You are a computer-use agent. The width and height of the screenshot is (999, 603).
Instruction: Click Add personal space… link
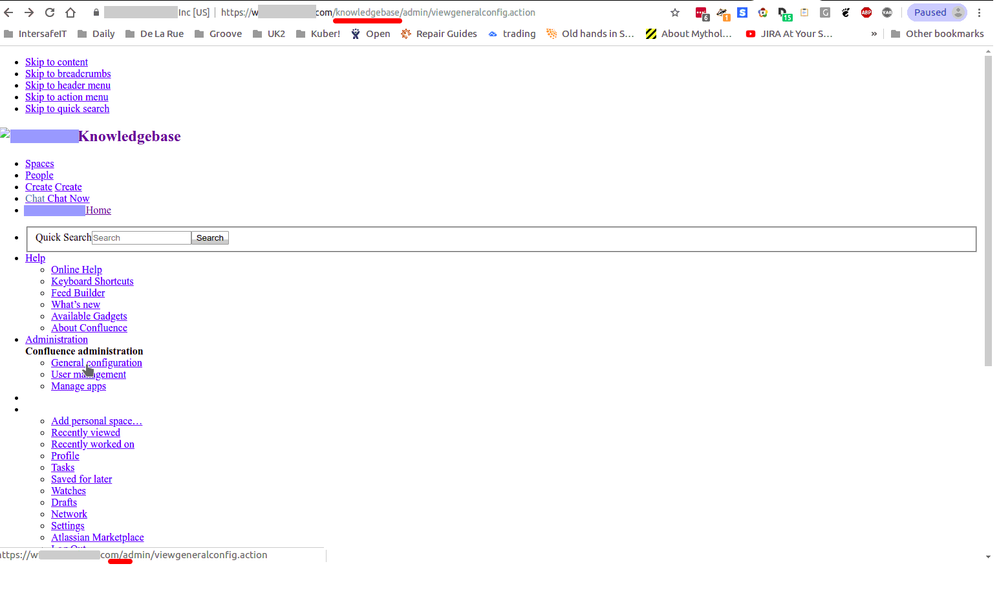tap(97, 421)
